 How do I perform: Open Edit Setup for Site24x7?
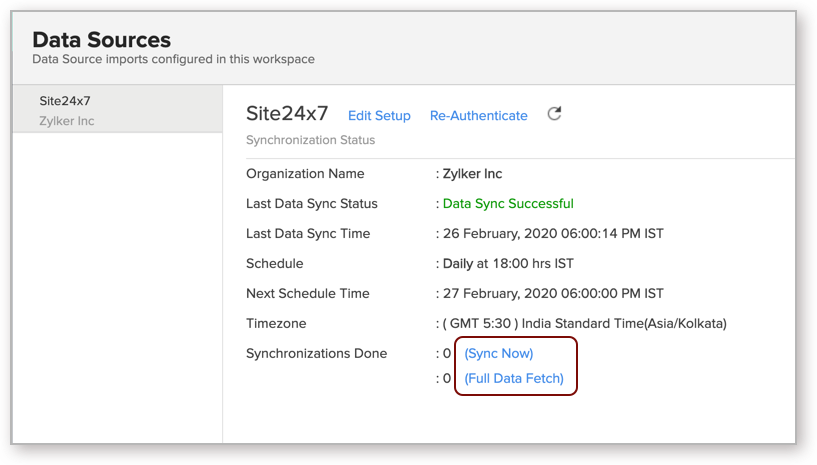tap(379, 116)
